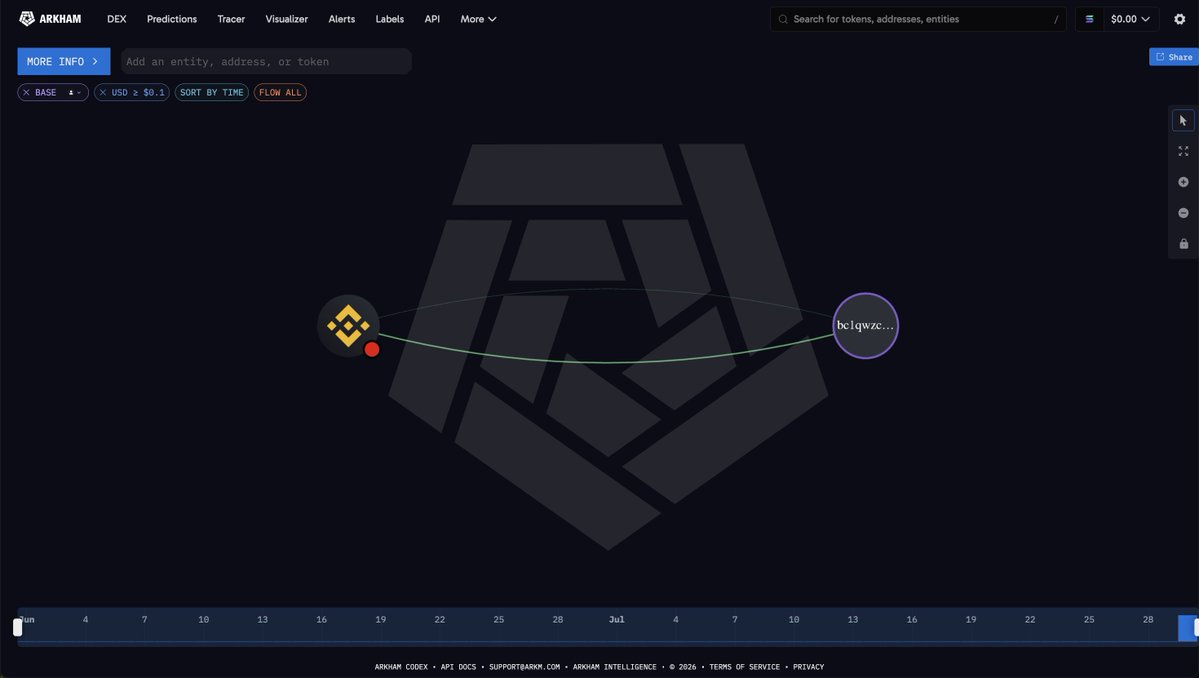Open settings via the gear icon
Viewport: 1199px width, 678px height.
(1180, 19)
